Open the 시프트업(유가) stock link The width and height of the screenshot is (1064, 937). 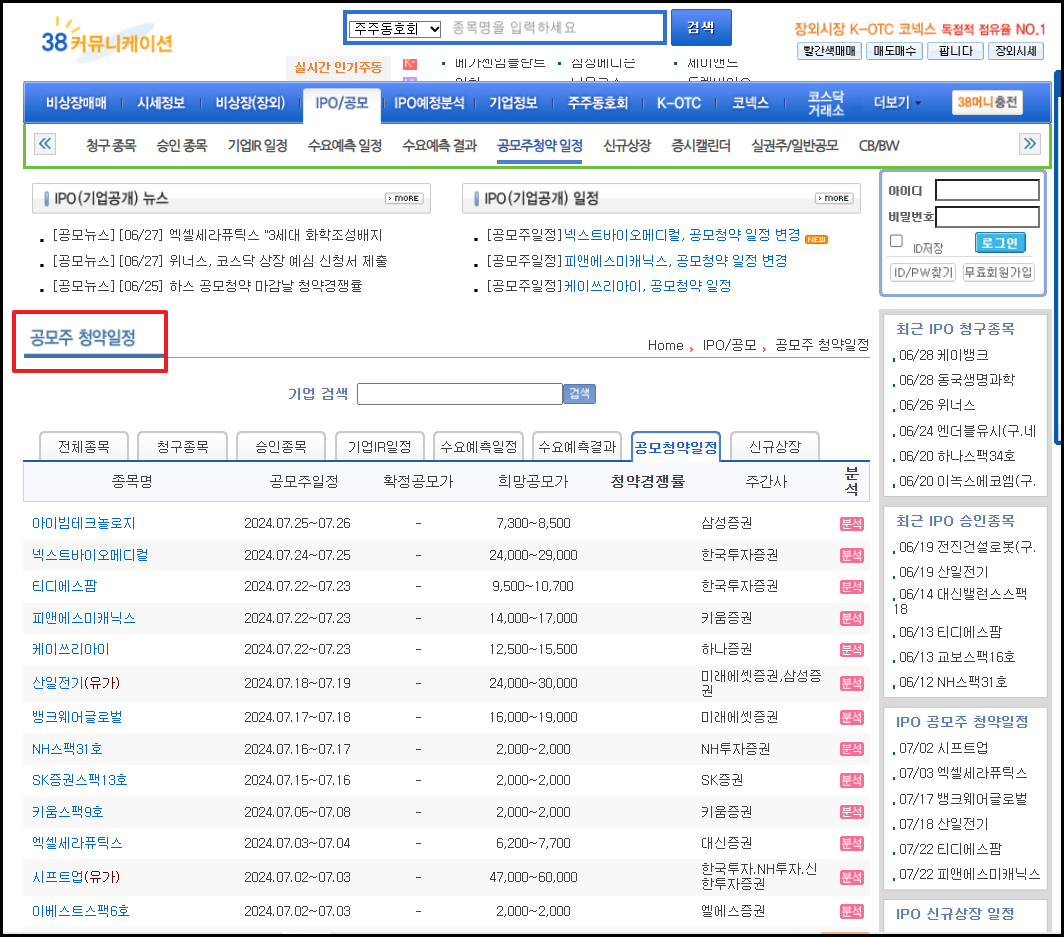coord(76,877)
